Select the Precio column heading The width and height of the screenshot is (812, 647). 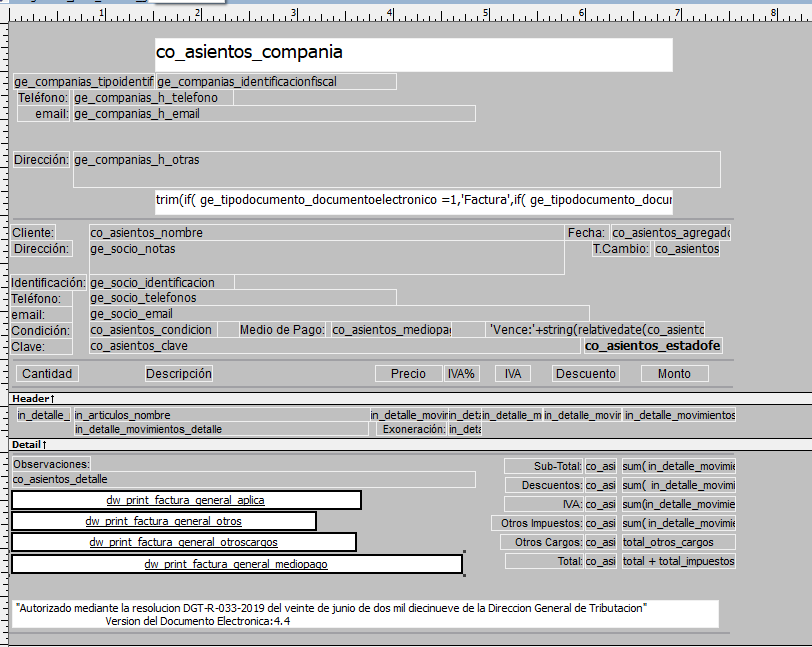tap(409, 373)
